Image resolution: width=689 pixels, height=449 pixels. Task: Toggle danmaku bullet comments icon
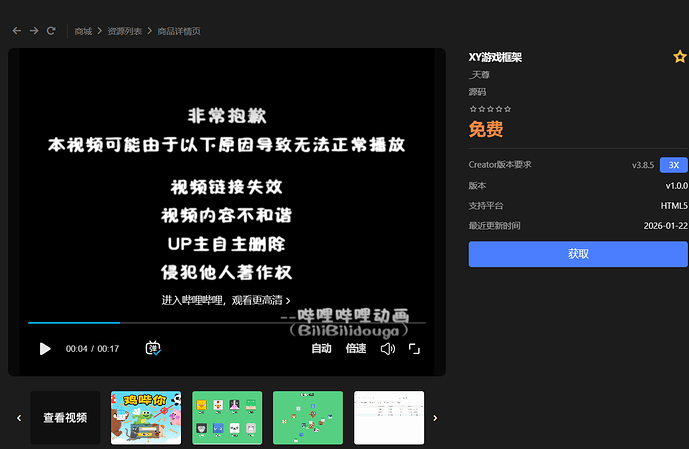[153, 348]
